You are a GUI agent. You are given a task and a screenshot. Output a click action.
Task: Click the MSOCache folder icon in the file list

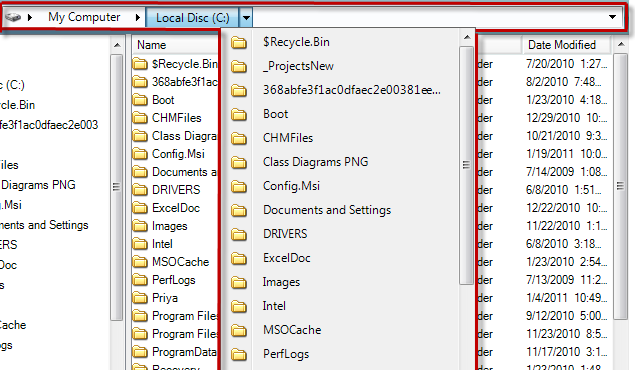[140, 262]
